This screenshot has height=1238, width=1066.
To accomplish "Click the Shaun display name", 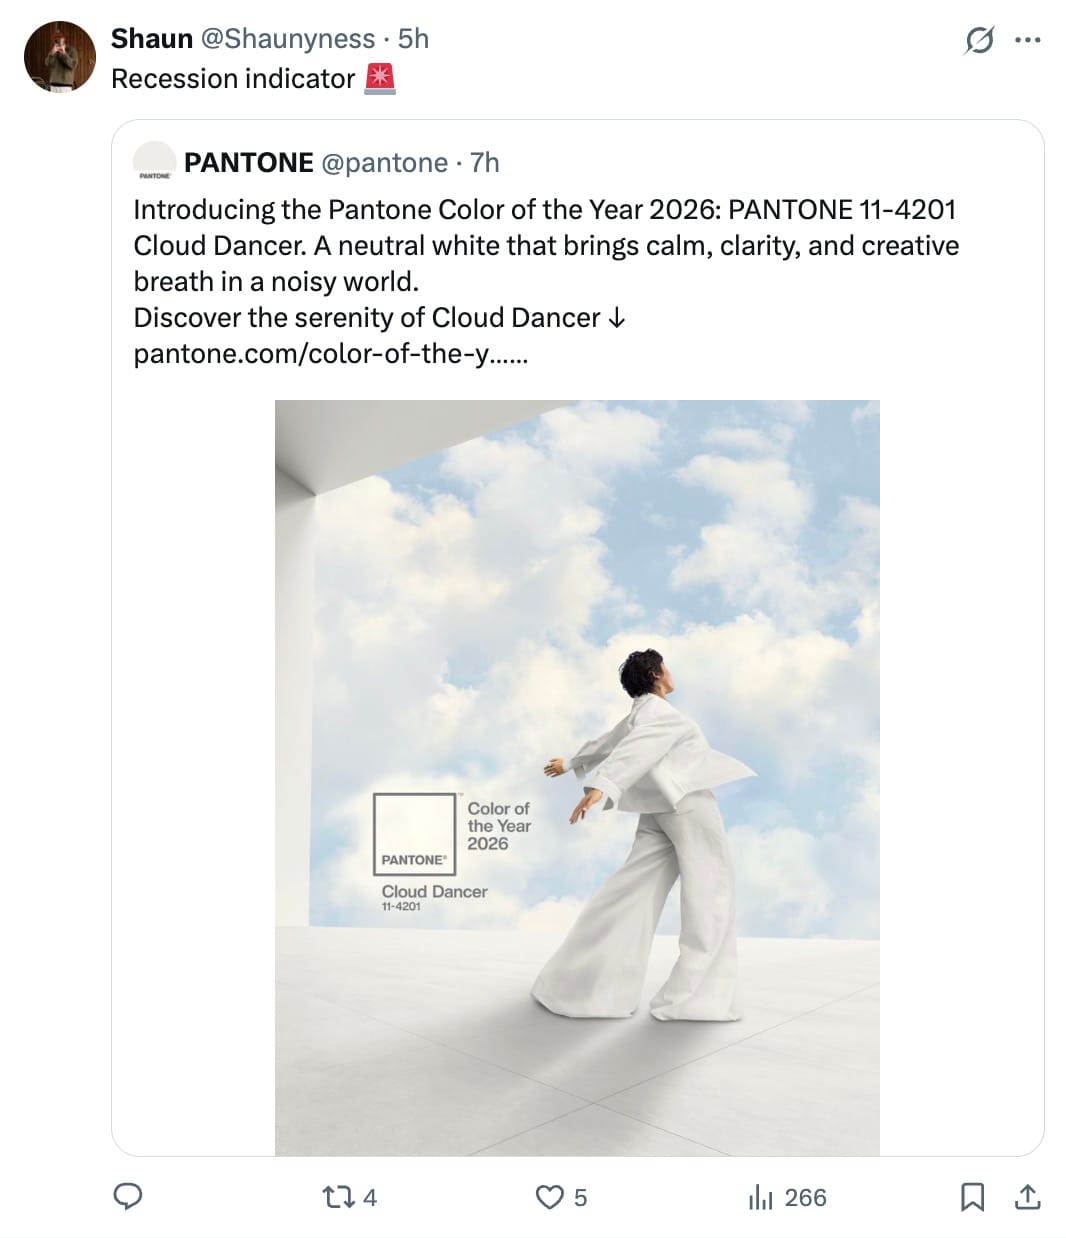I will [x=152, y=38].
